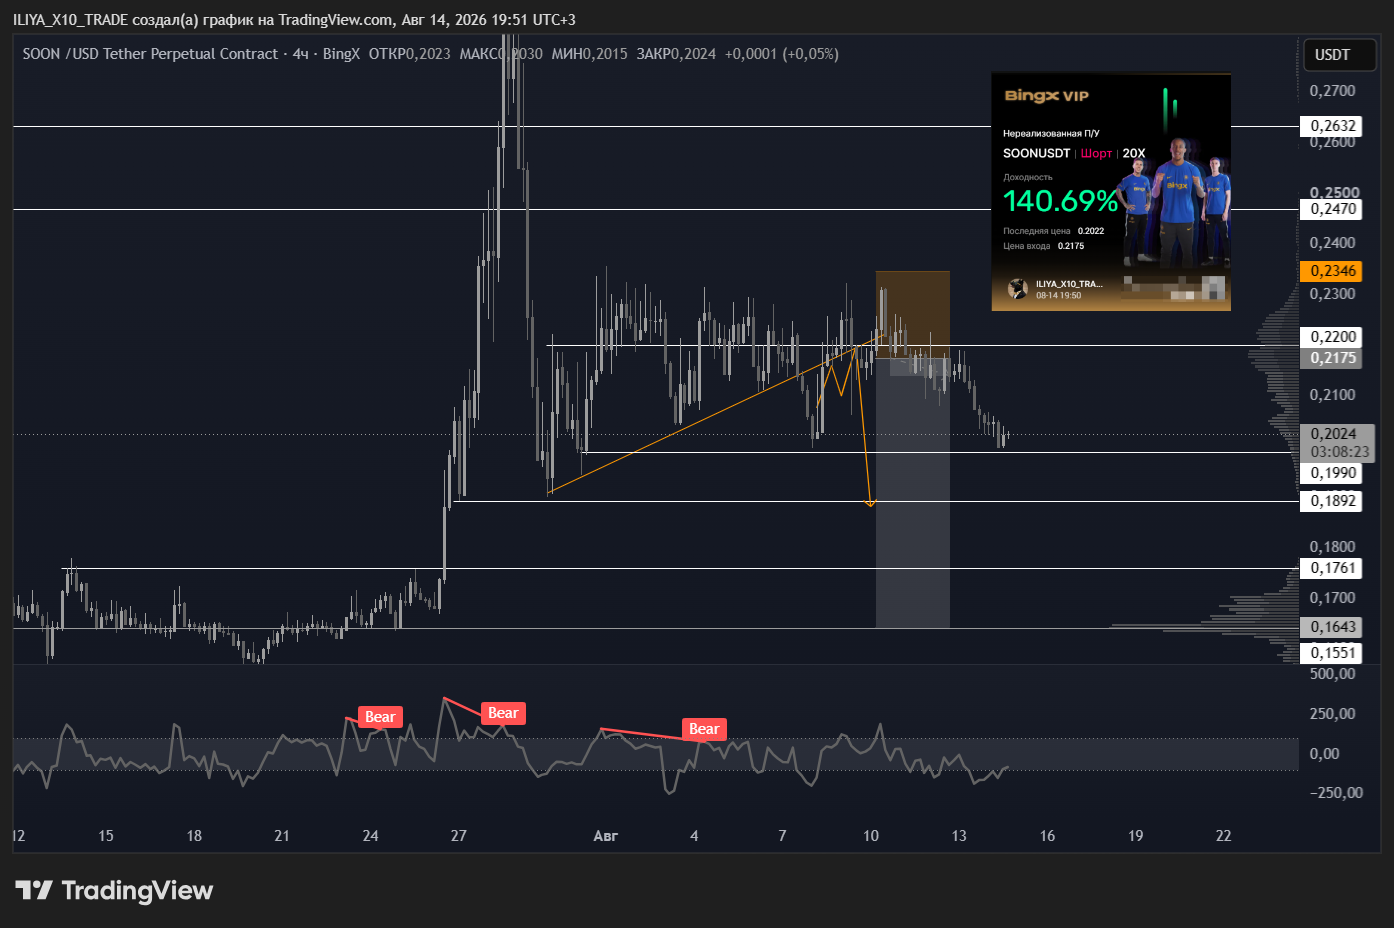Select the 4ч timeframe label in header
Screen dimensions: 1394x928
300,54
